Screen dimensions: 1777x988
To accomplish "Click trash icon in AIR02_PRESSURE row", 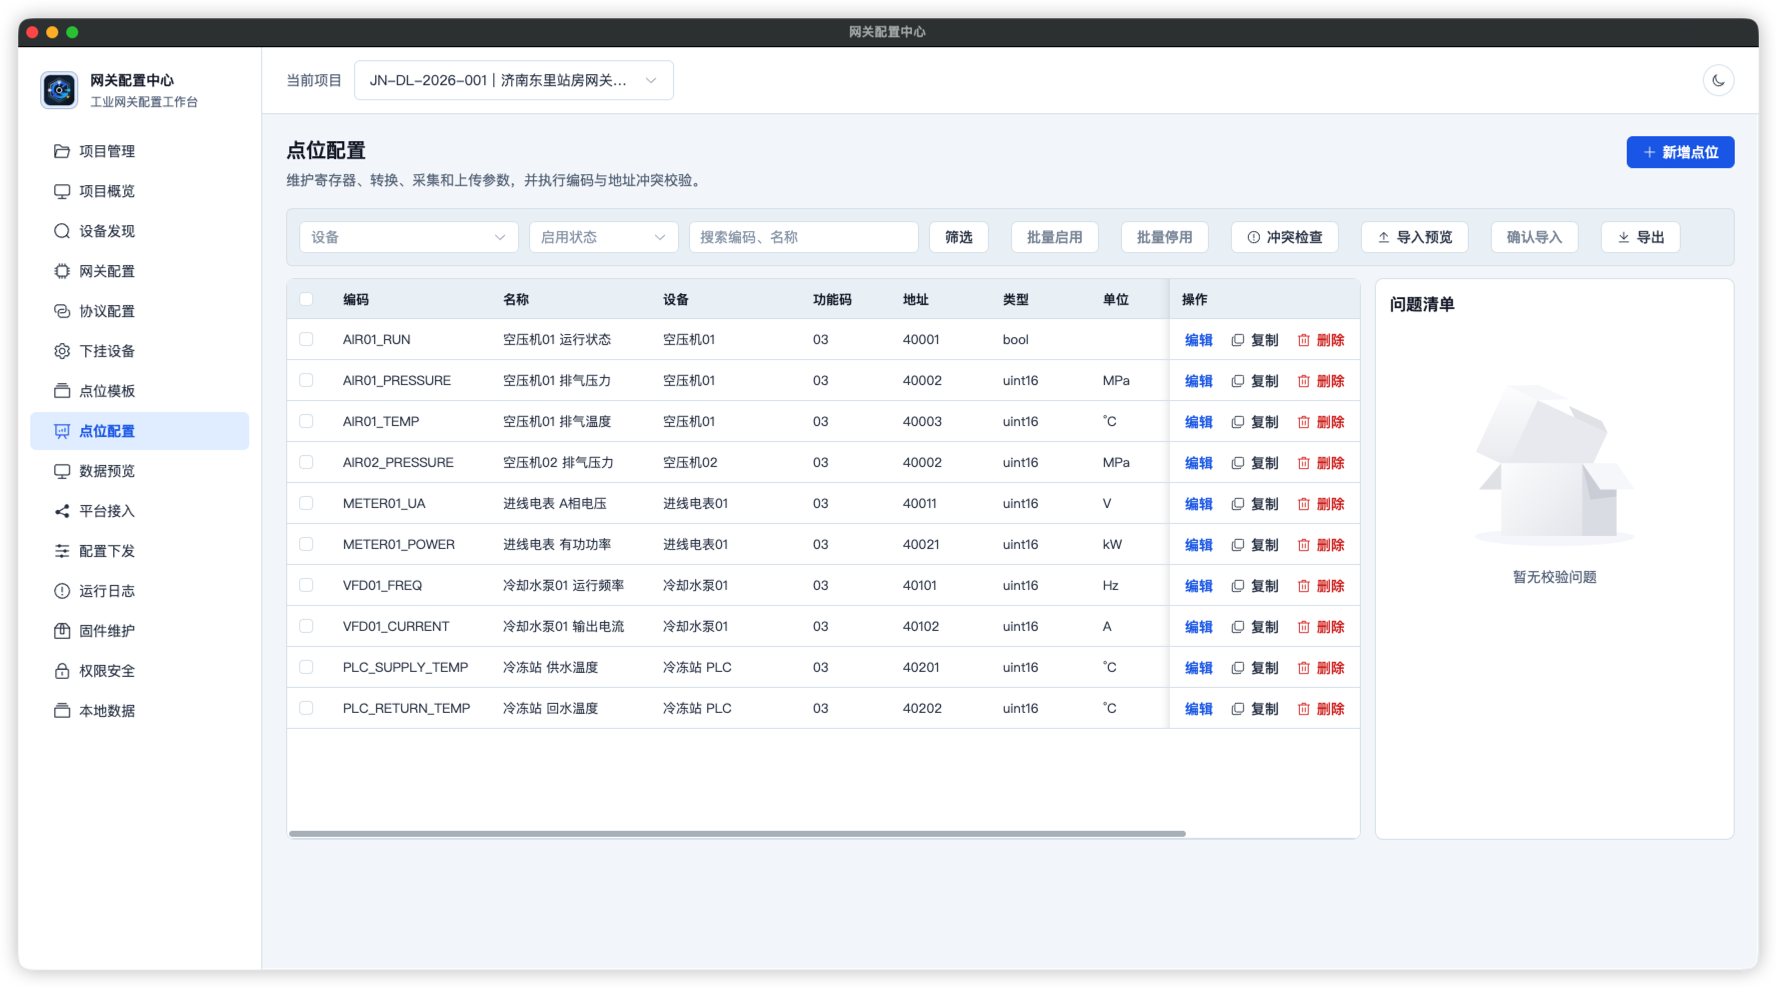I will click(1303, 463).
